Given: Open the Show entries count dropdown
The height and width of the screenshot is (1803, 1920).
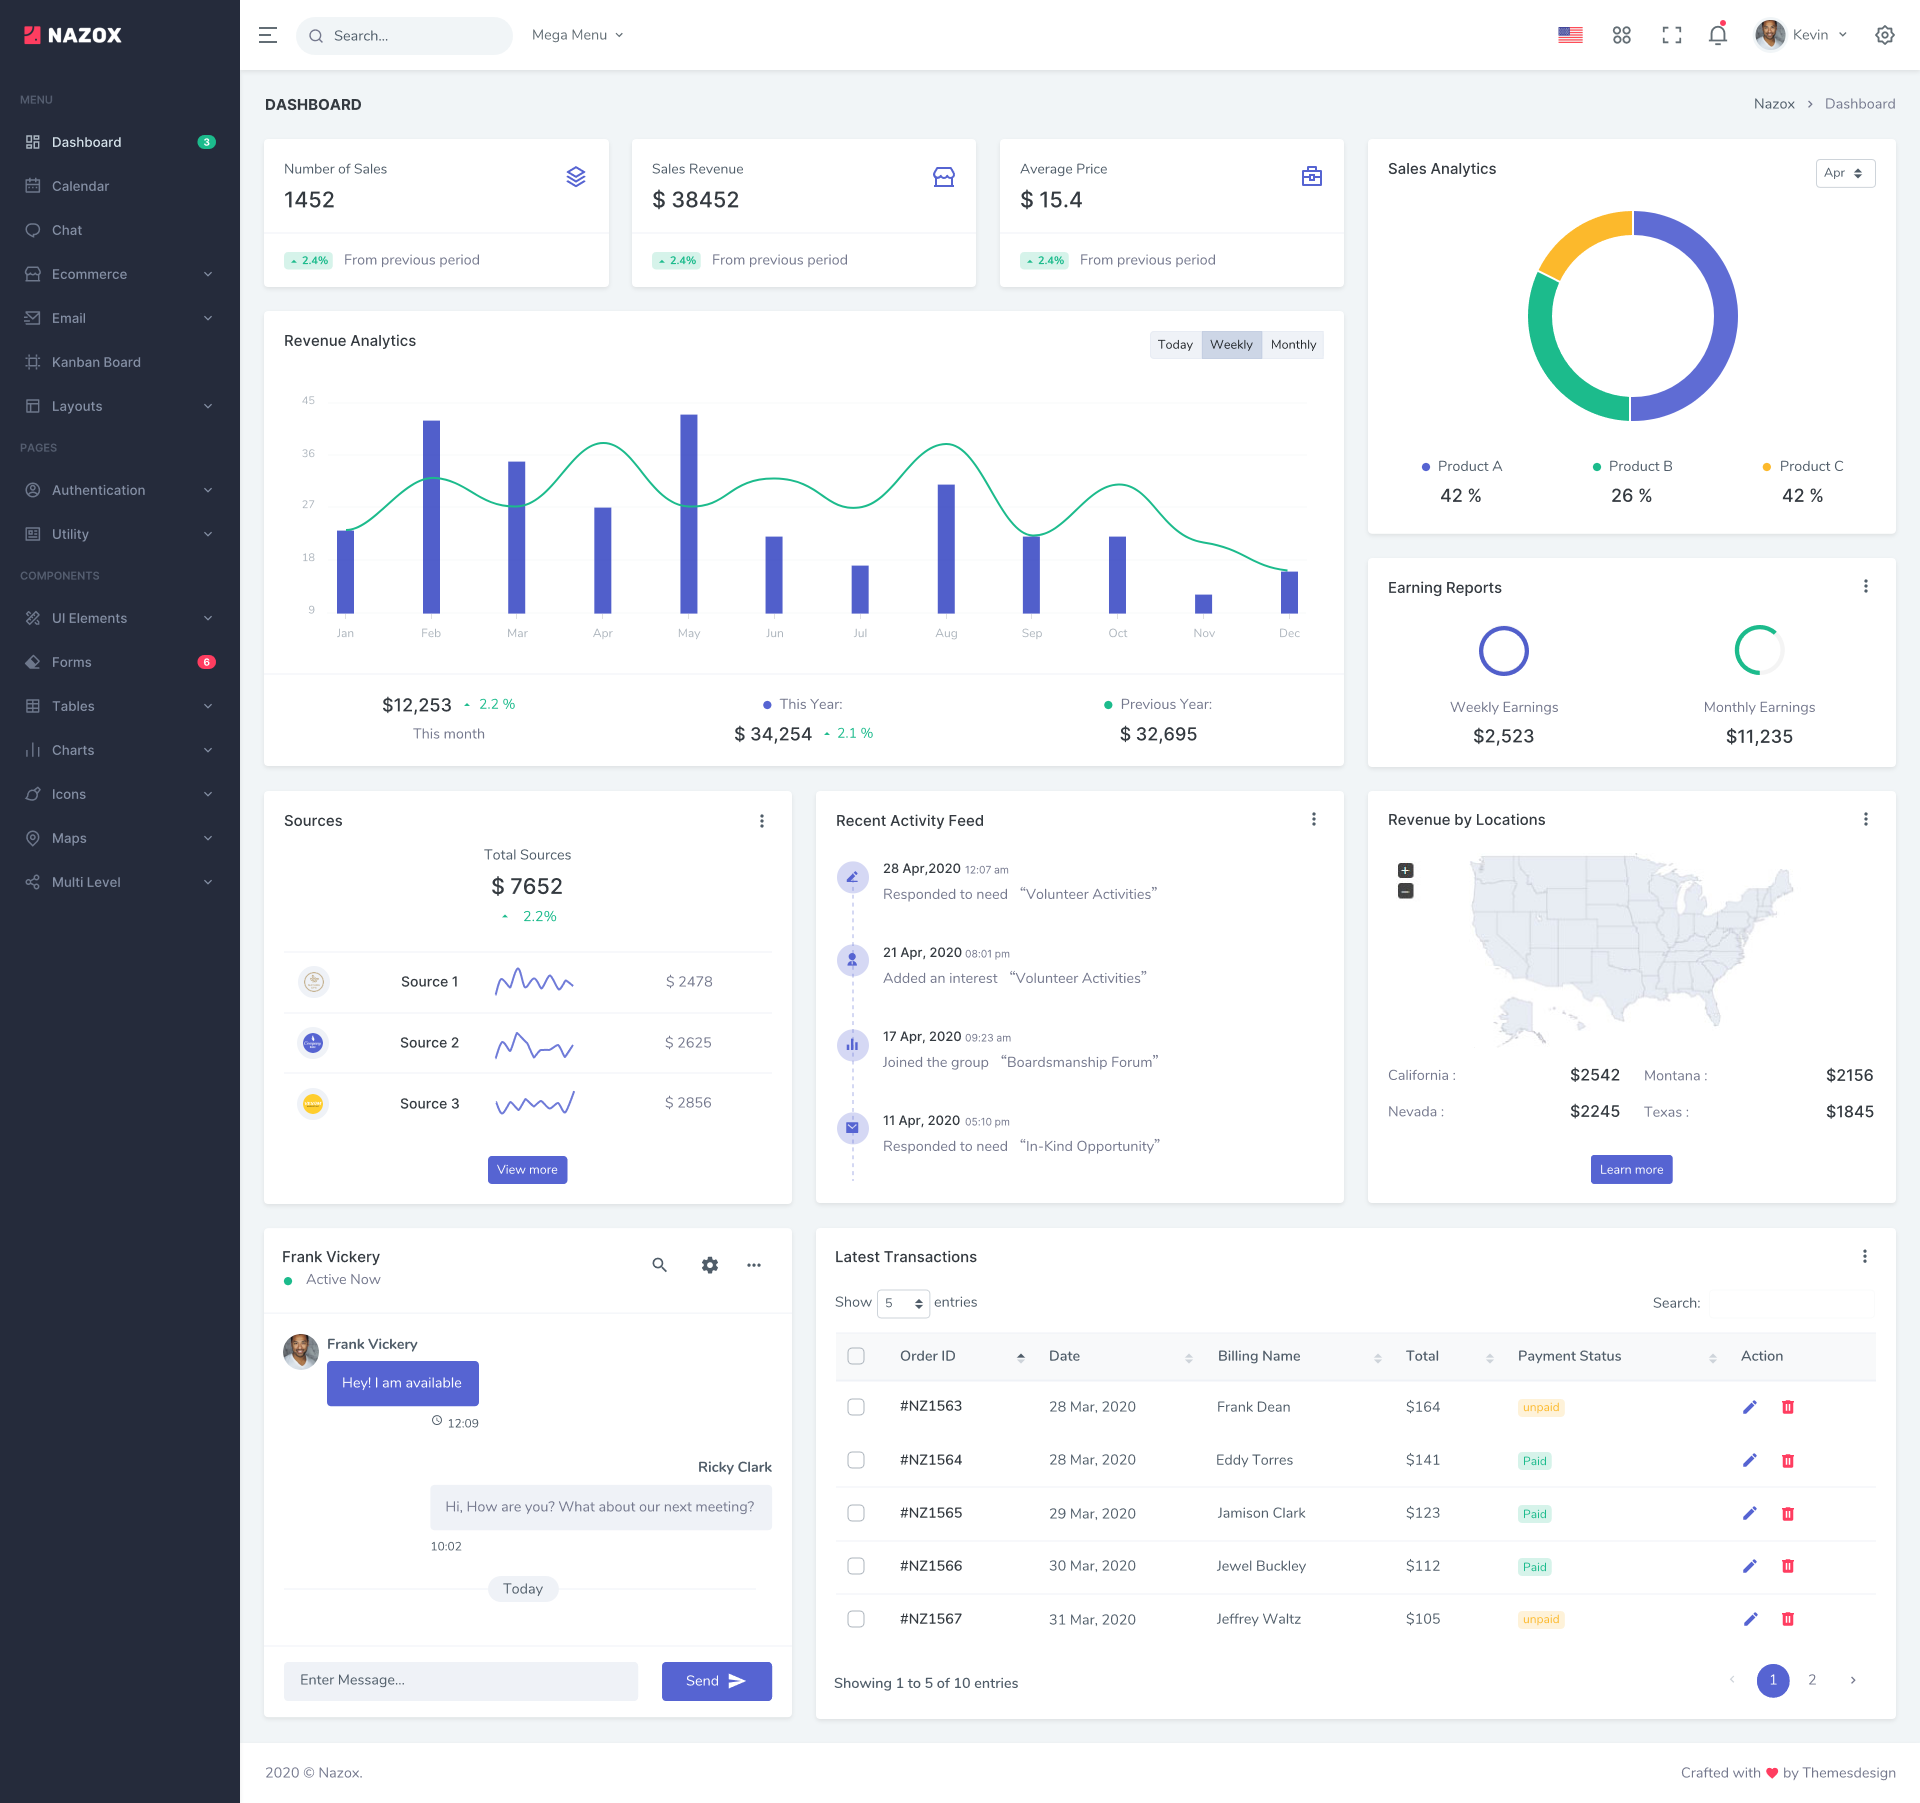Looking at the screenshot, I should (x=903, y=1303).
